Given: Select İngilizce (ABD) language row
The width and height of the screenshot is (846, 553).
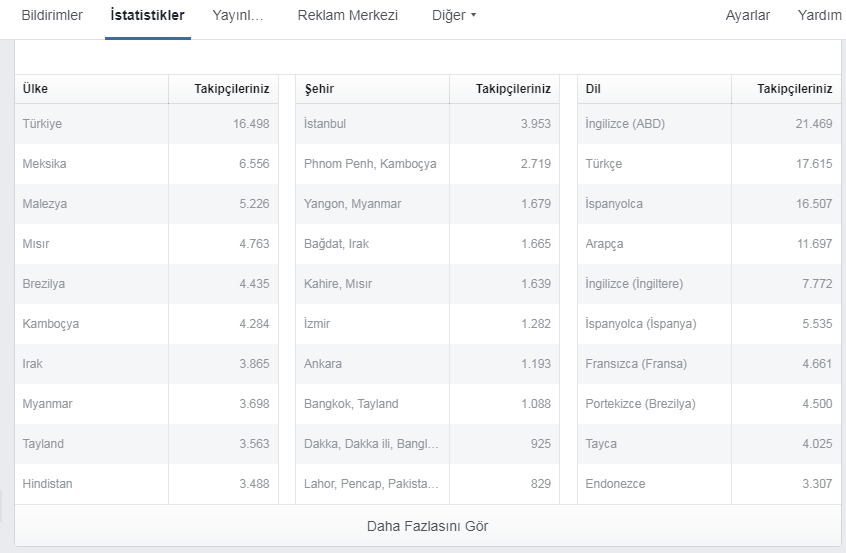Looking at the screenshot, I should click(x=709, y=124).
